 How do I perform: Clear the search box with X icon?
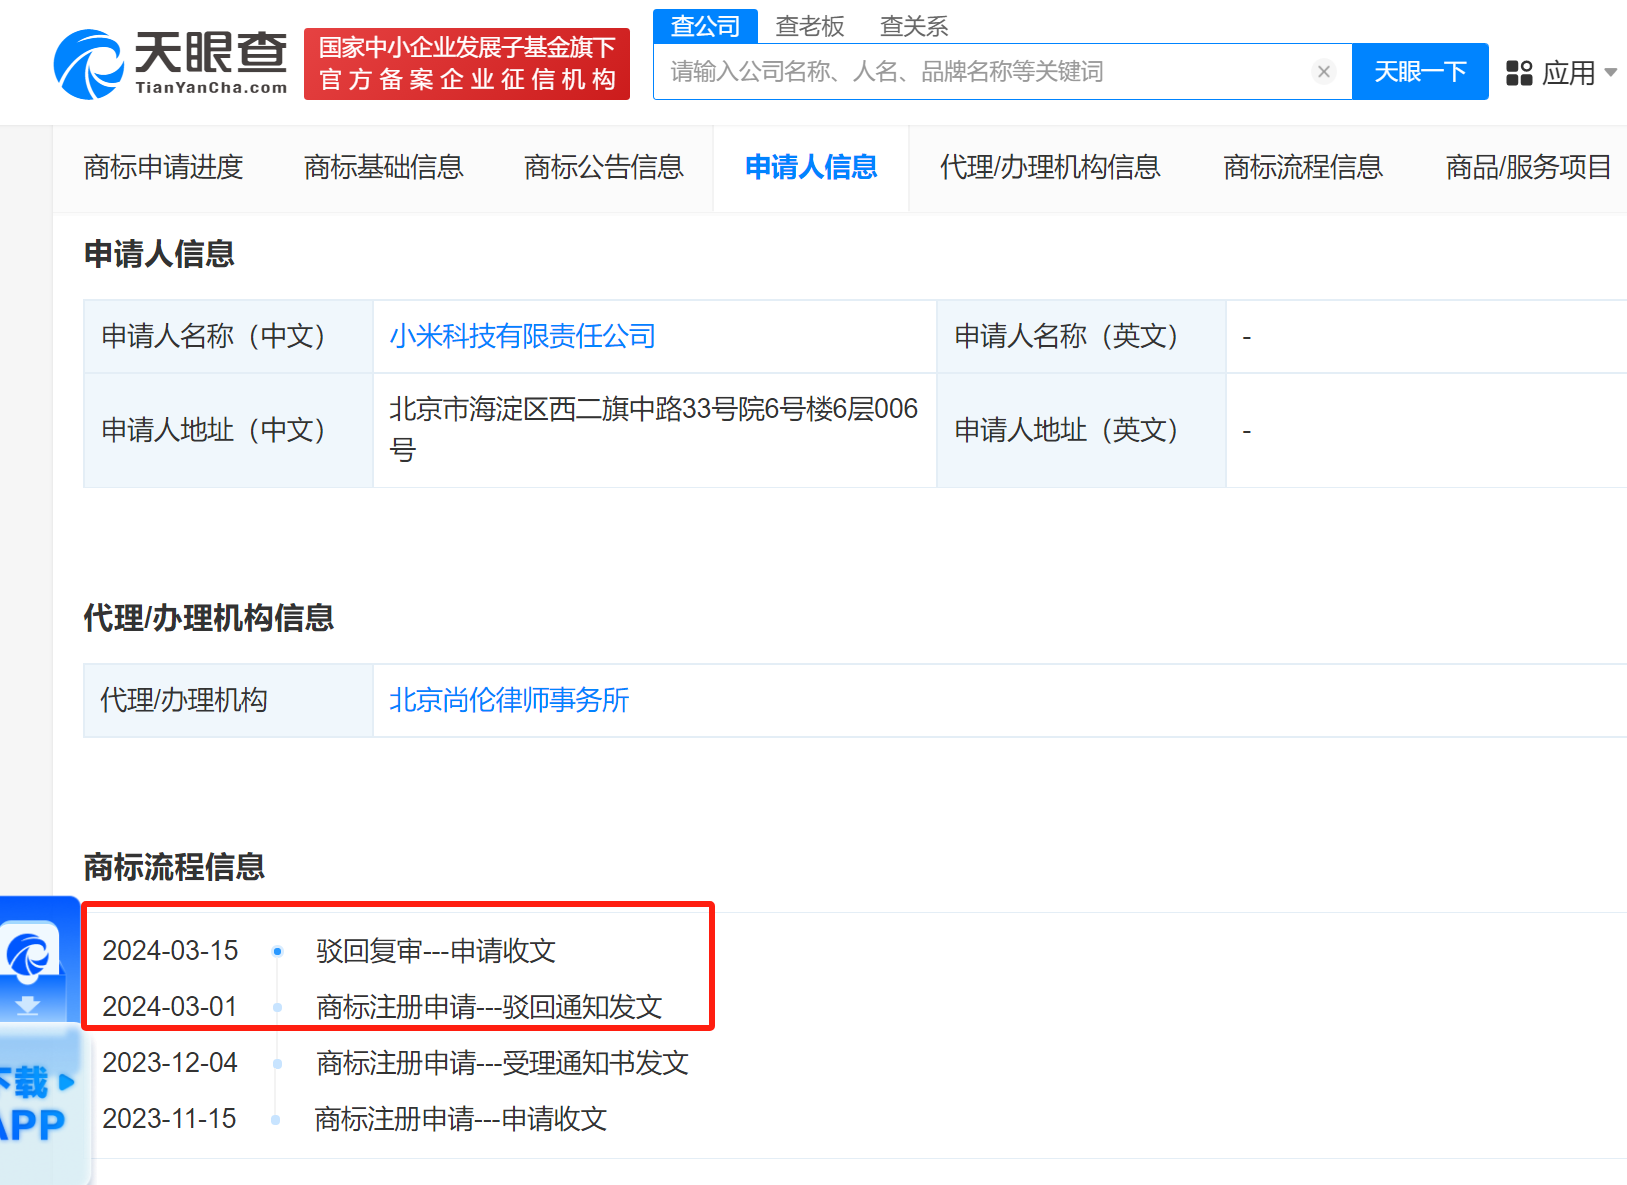(x=1323, y=72)
